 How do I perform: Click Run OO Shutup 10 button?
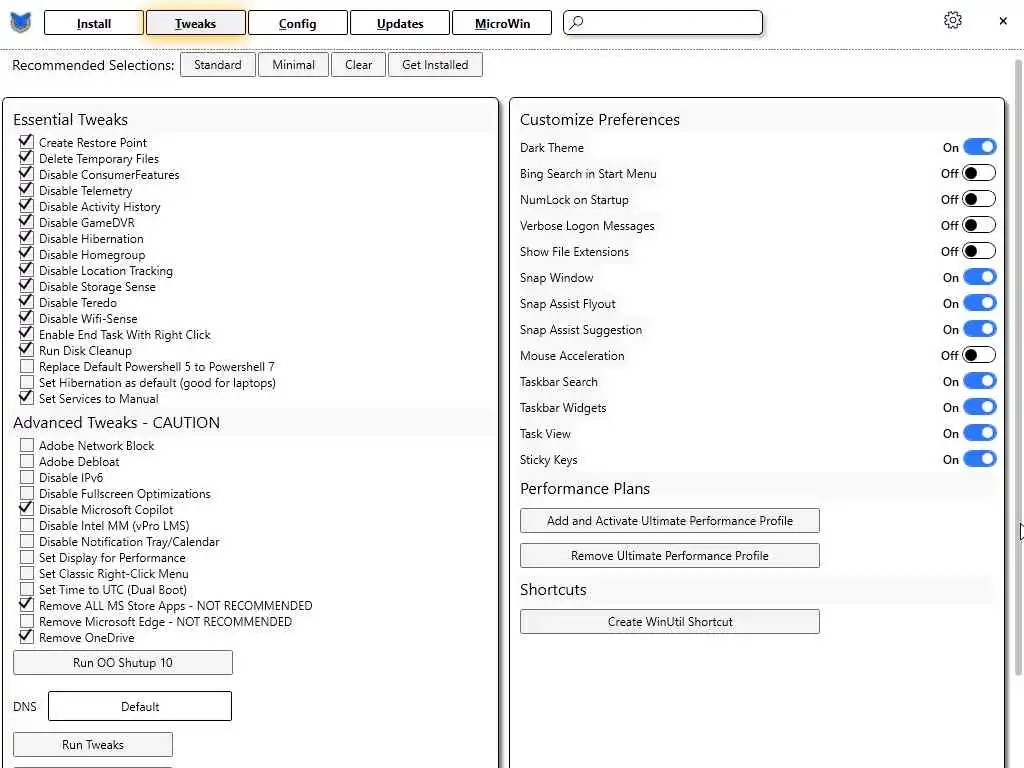pyautogui.click(x=123, y=662)
